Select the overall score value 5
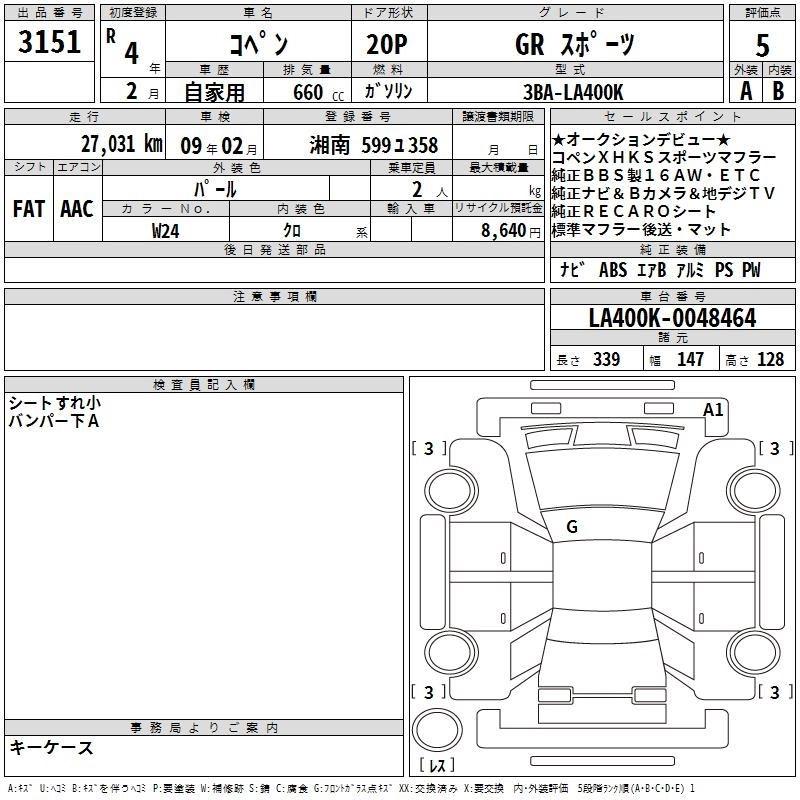The height and width of the screenshot is (800, 800). (x=762, y=46)
